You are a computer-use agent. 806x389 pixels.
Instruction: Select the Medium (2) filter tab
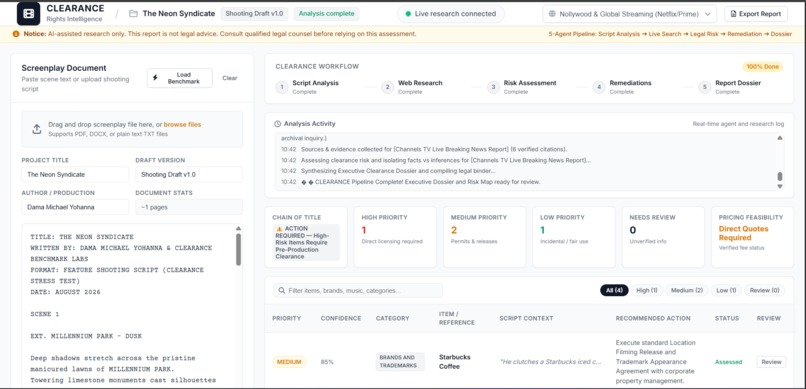pos(686,290)
